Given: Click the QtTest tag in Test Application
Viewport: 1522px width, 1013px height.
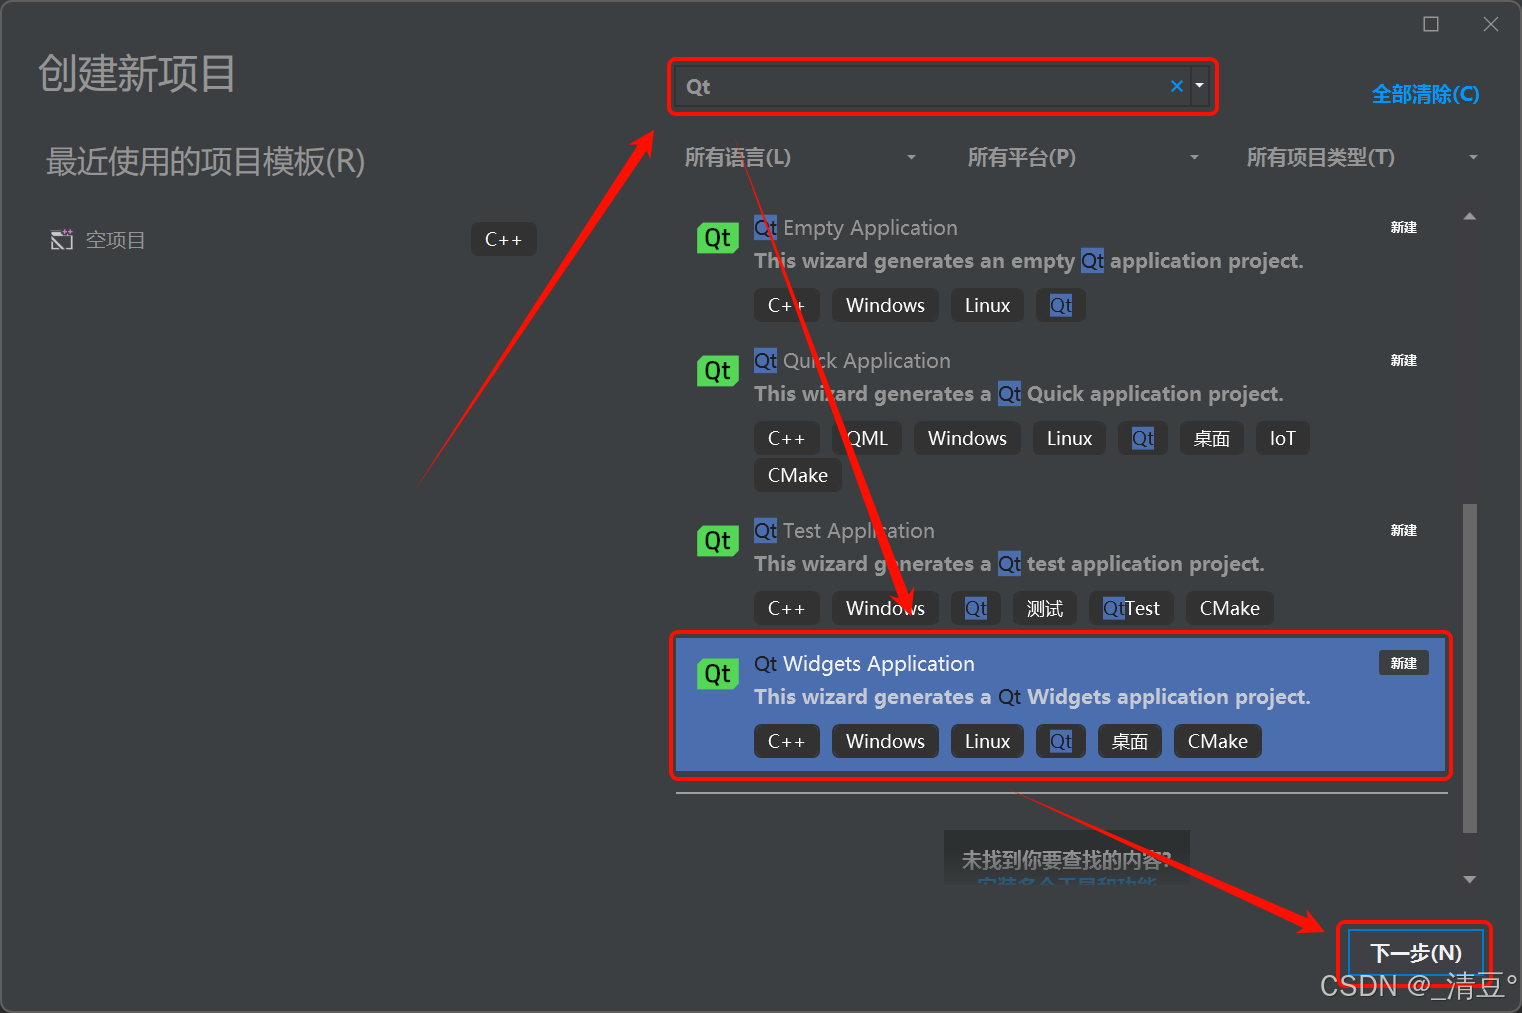Looking at the screenshot, I should [1131, 608].
